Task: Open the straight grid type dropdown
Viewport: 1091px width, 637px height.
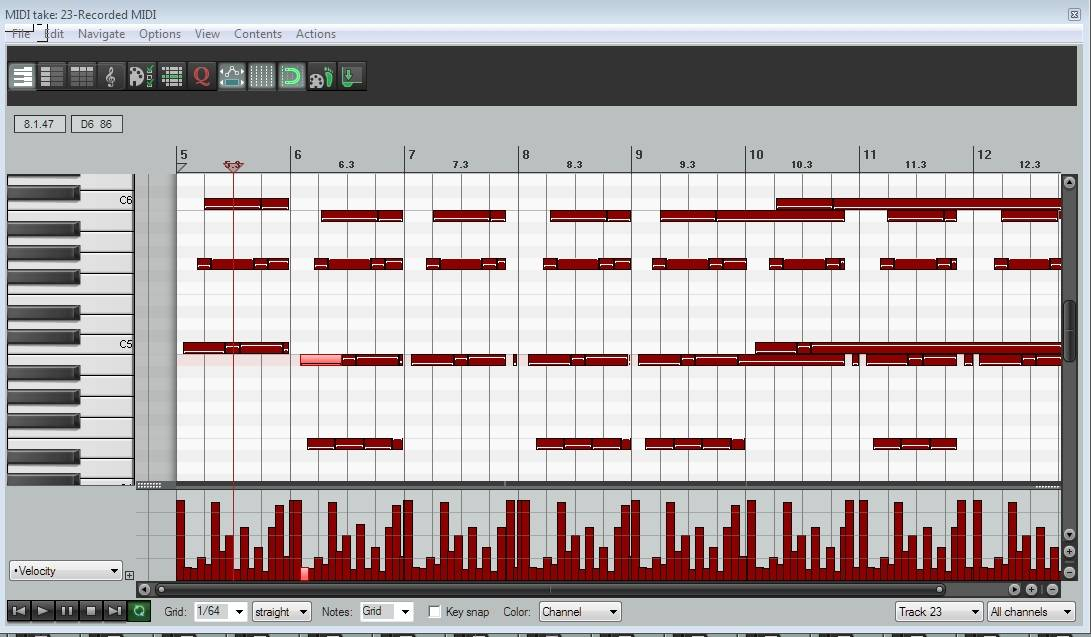Action: coord(281,611)
